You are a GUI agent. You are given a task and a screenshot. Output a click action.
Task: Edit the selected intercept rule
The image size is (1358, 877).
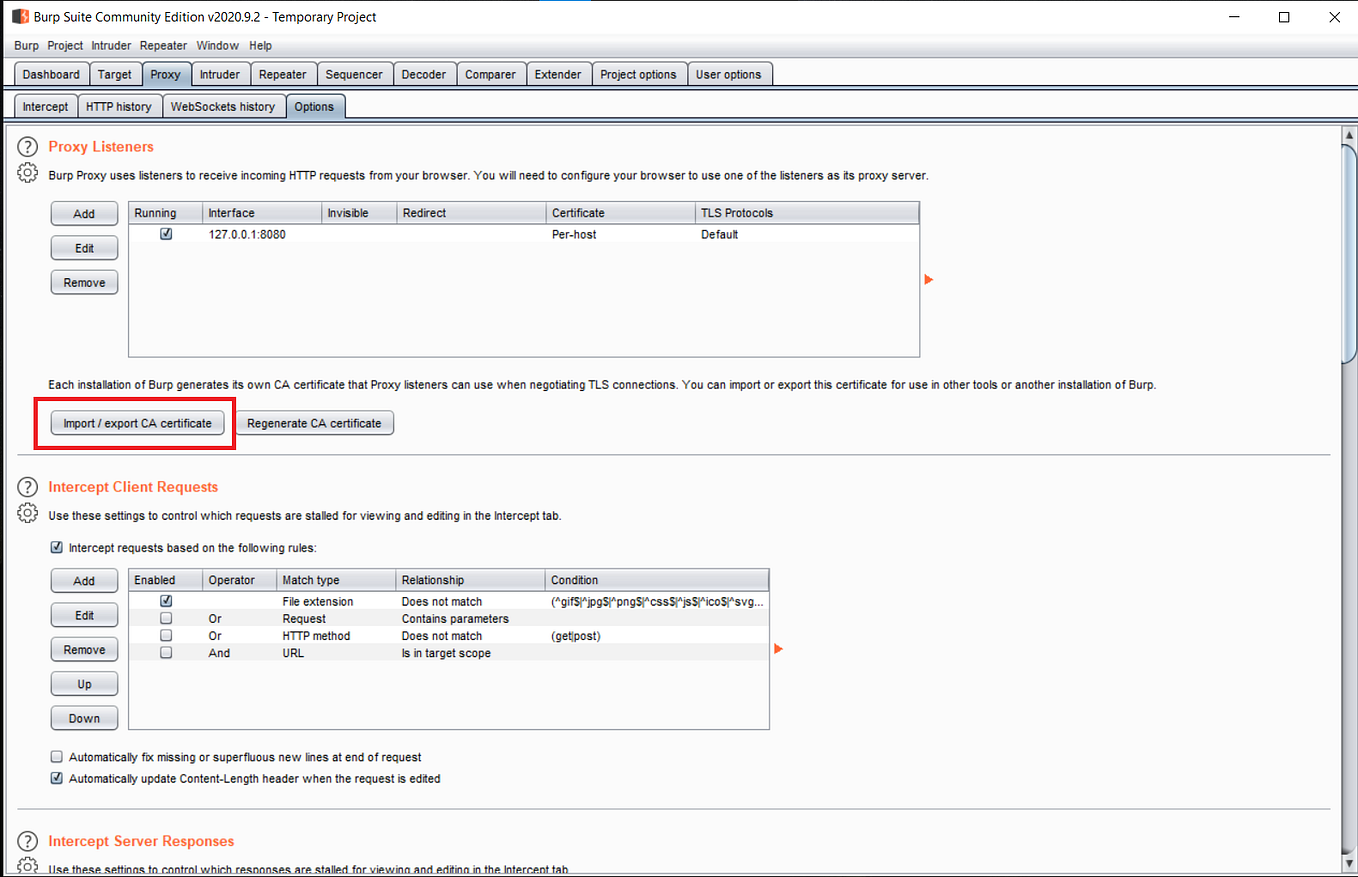tap(84, 615)
